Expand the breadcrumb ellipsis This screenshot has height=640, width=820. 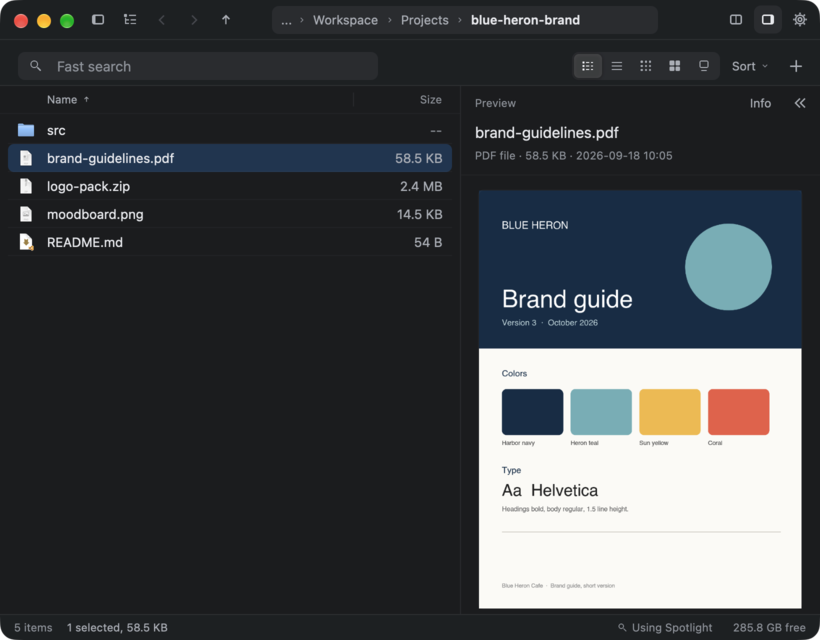(x=286, y=20)
